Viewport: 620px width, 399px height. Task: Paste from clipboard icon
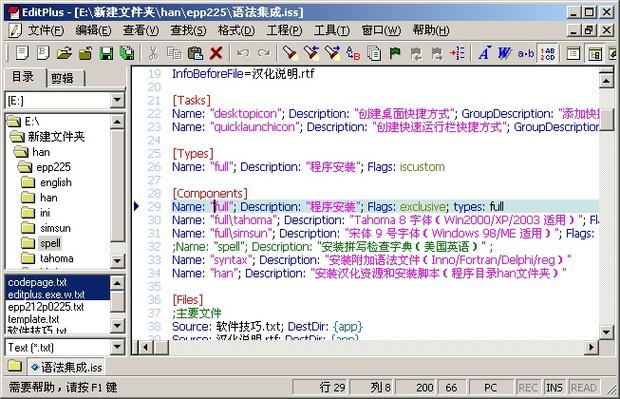coord(195,53)
